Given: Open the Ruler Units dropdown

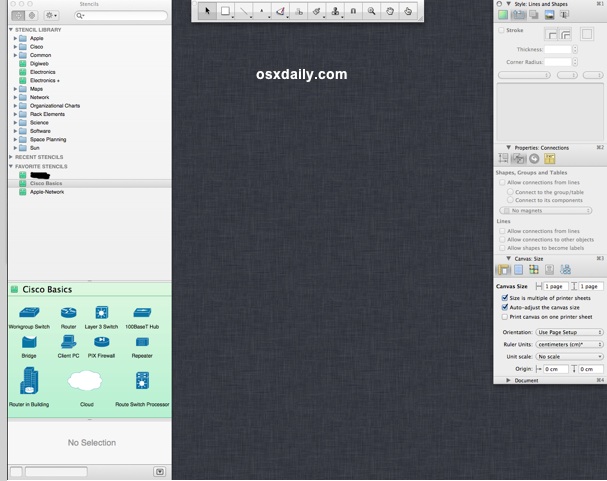Looking at the screenshot, I should [569, 344].
